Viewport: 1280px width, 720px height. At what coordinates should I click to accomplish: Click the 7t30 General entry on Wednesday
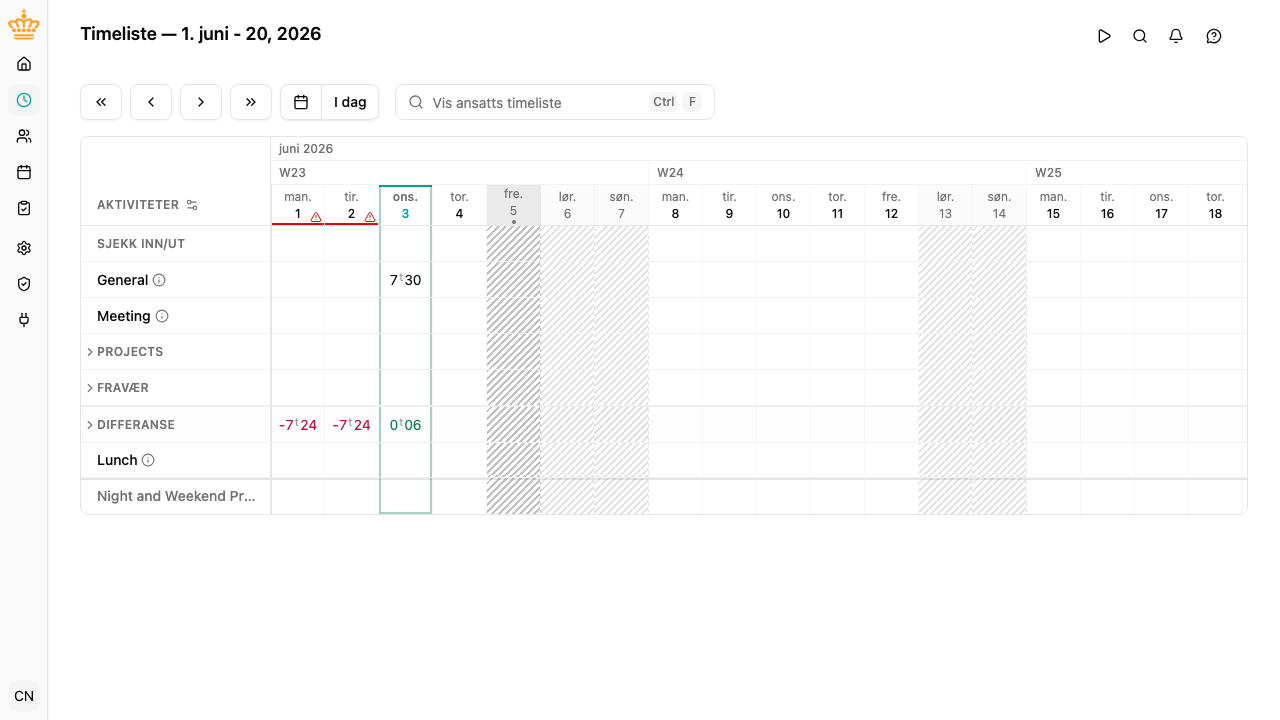[x=405, y=280]
